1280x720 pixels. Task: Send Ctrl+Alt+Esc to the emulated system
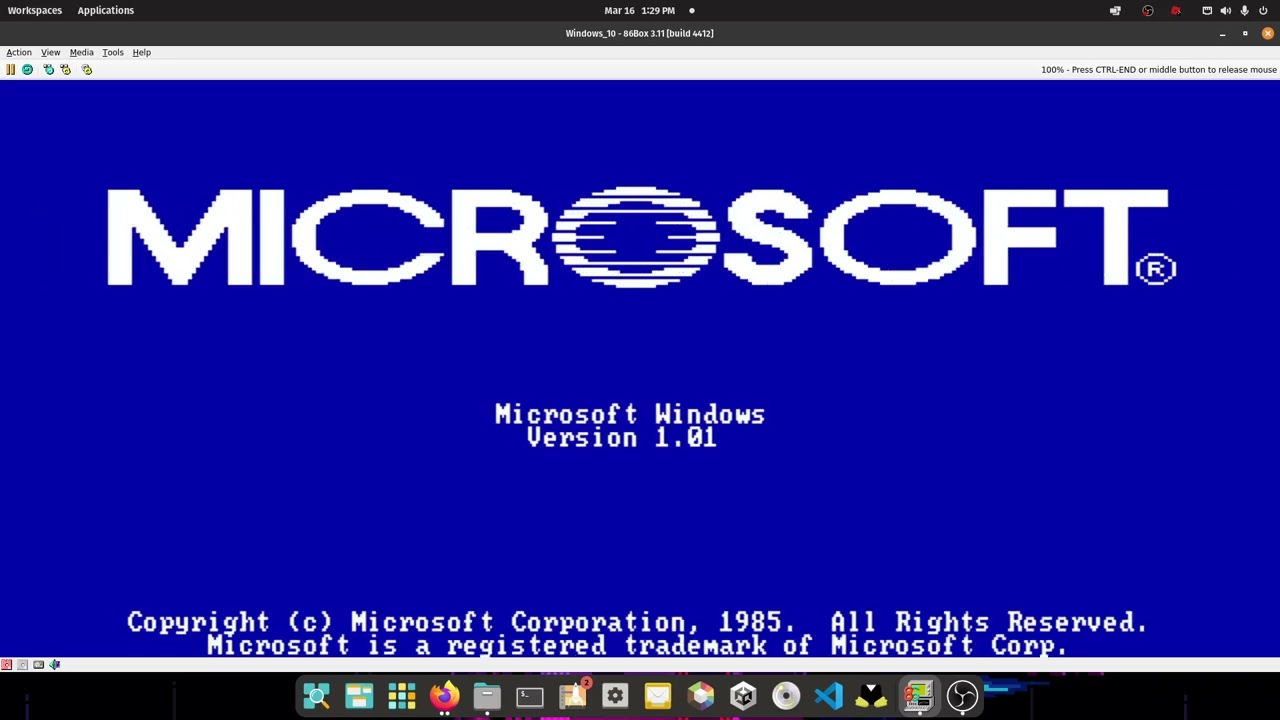click(65, 69)
